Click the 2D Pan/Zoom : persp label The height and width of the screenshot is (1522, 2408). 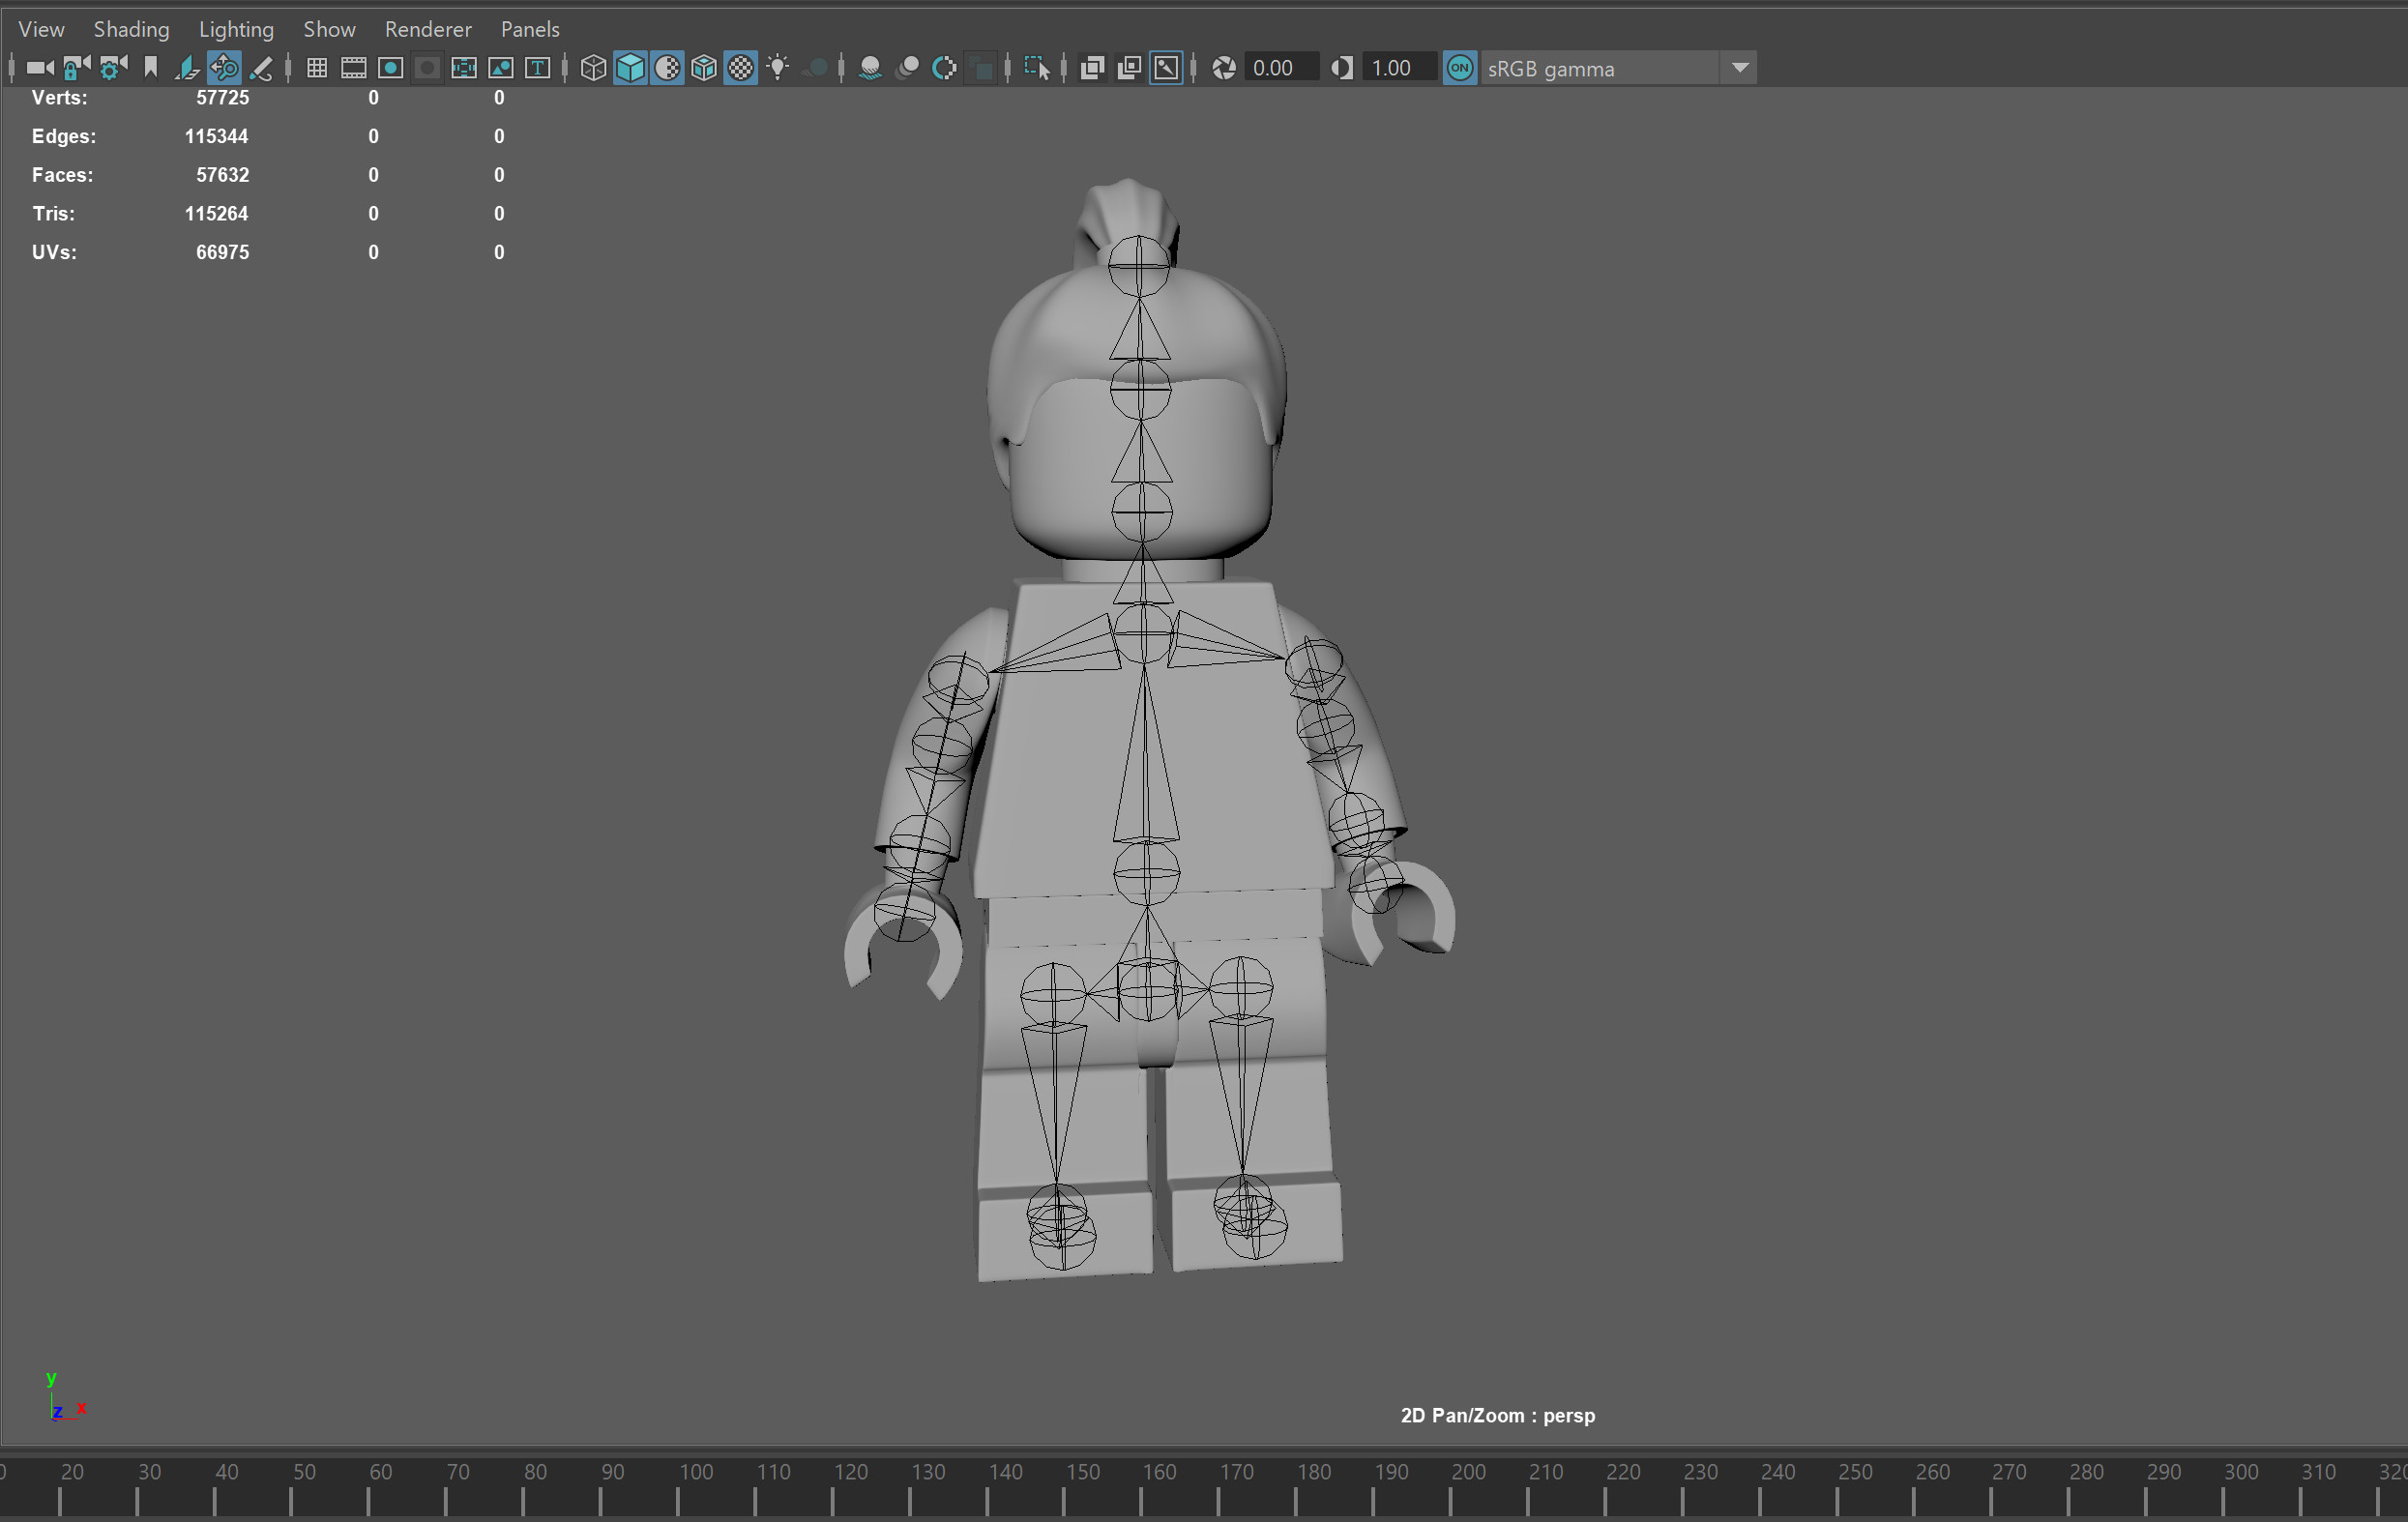[1497, 1415]
